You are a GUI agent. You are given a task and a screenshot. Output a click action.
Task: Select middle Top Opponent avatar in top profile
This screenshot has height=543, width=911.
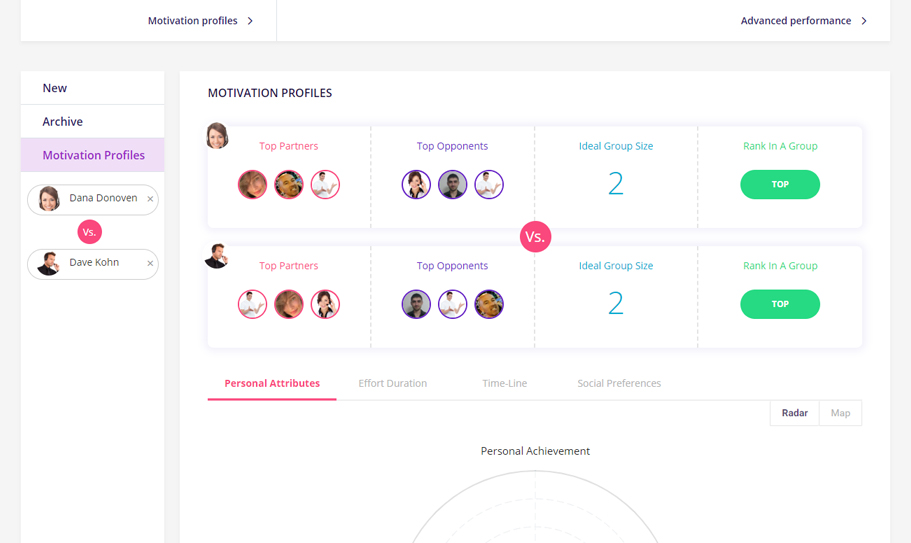click(452, 185)
